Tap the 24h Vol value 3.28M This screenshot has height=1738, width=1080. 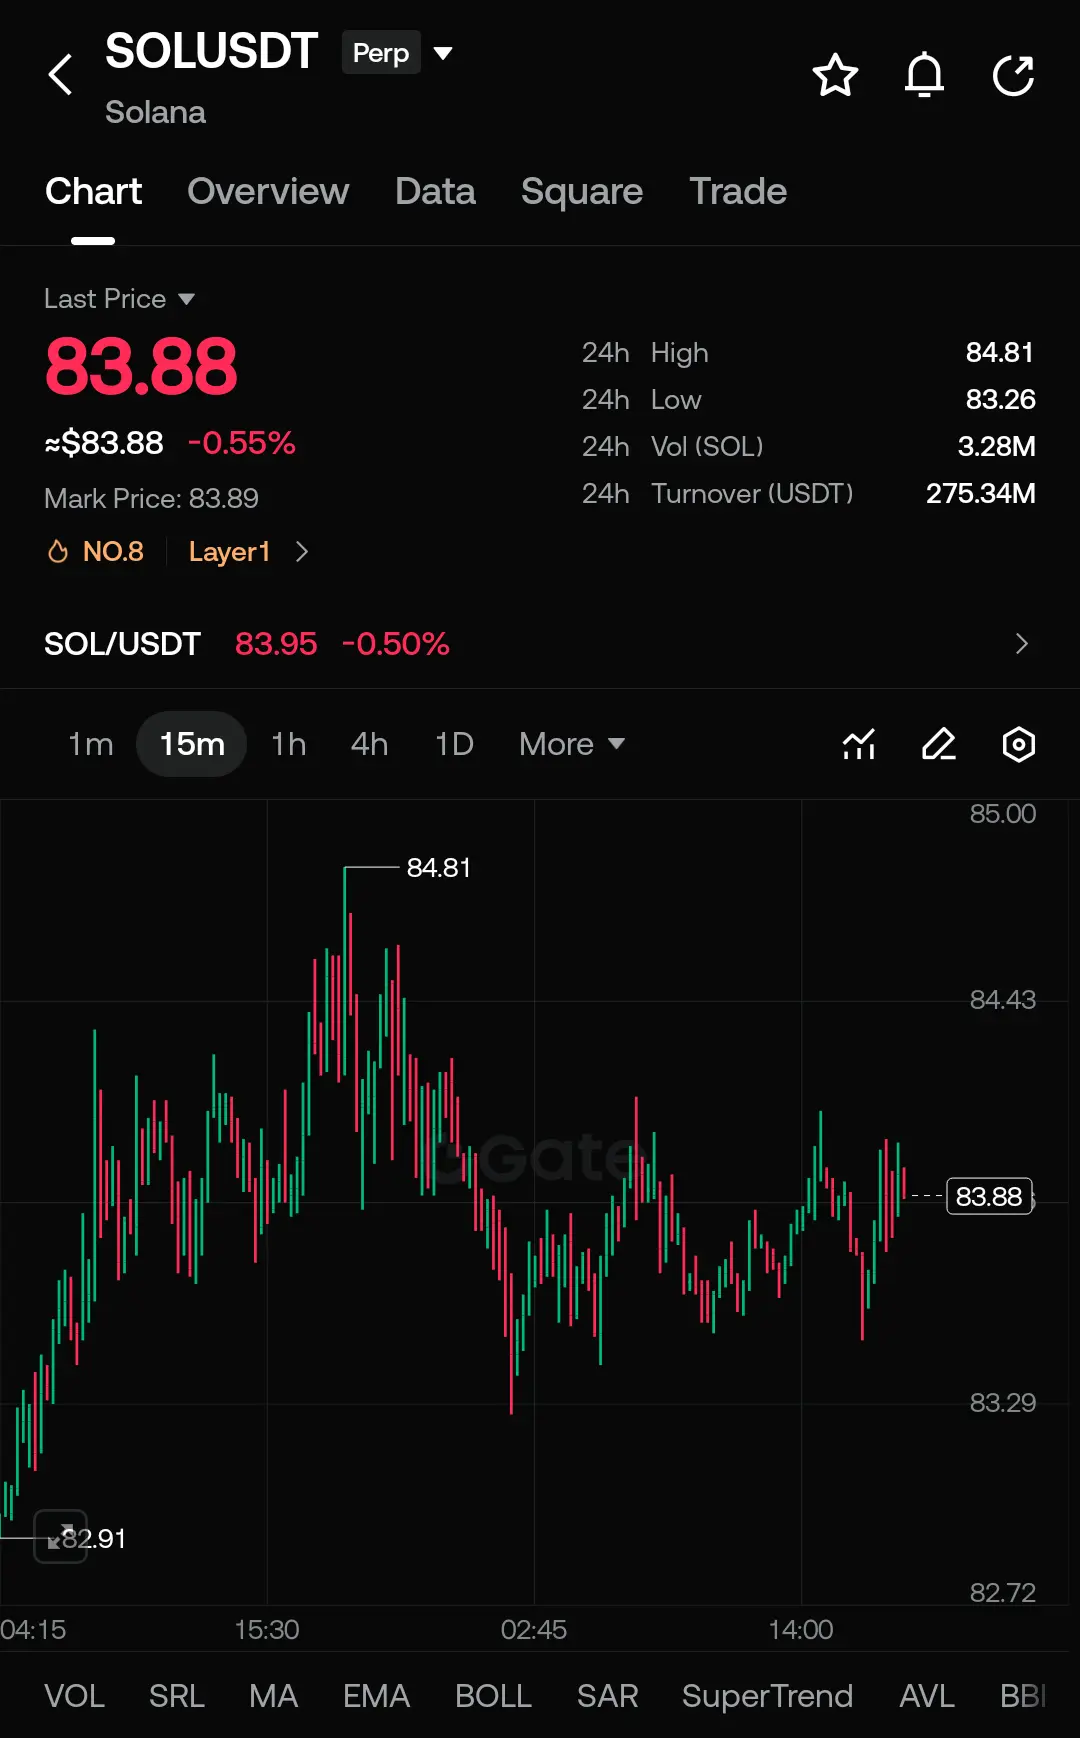click(x=996, y=446)
